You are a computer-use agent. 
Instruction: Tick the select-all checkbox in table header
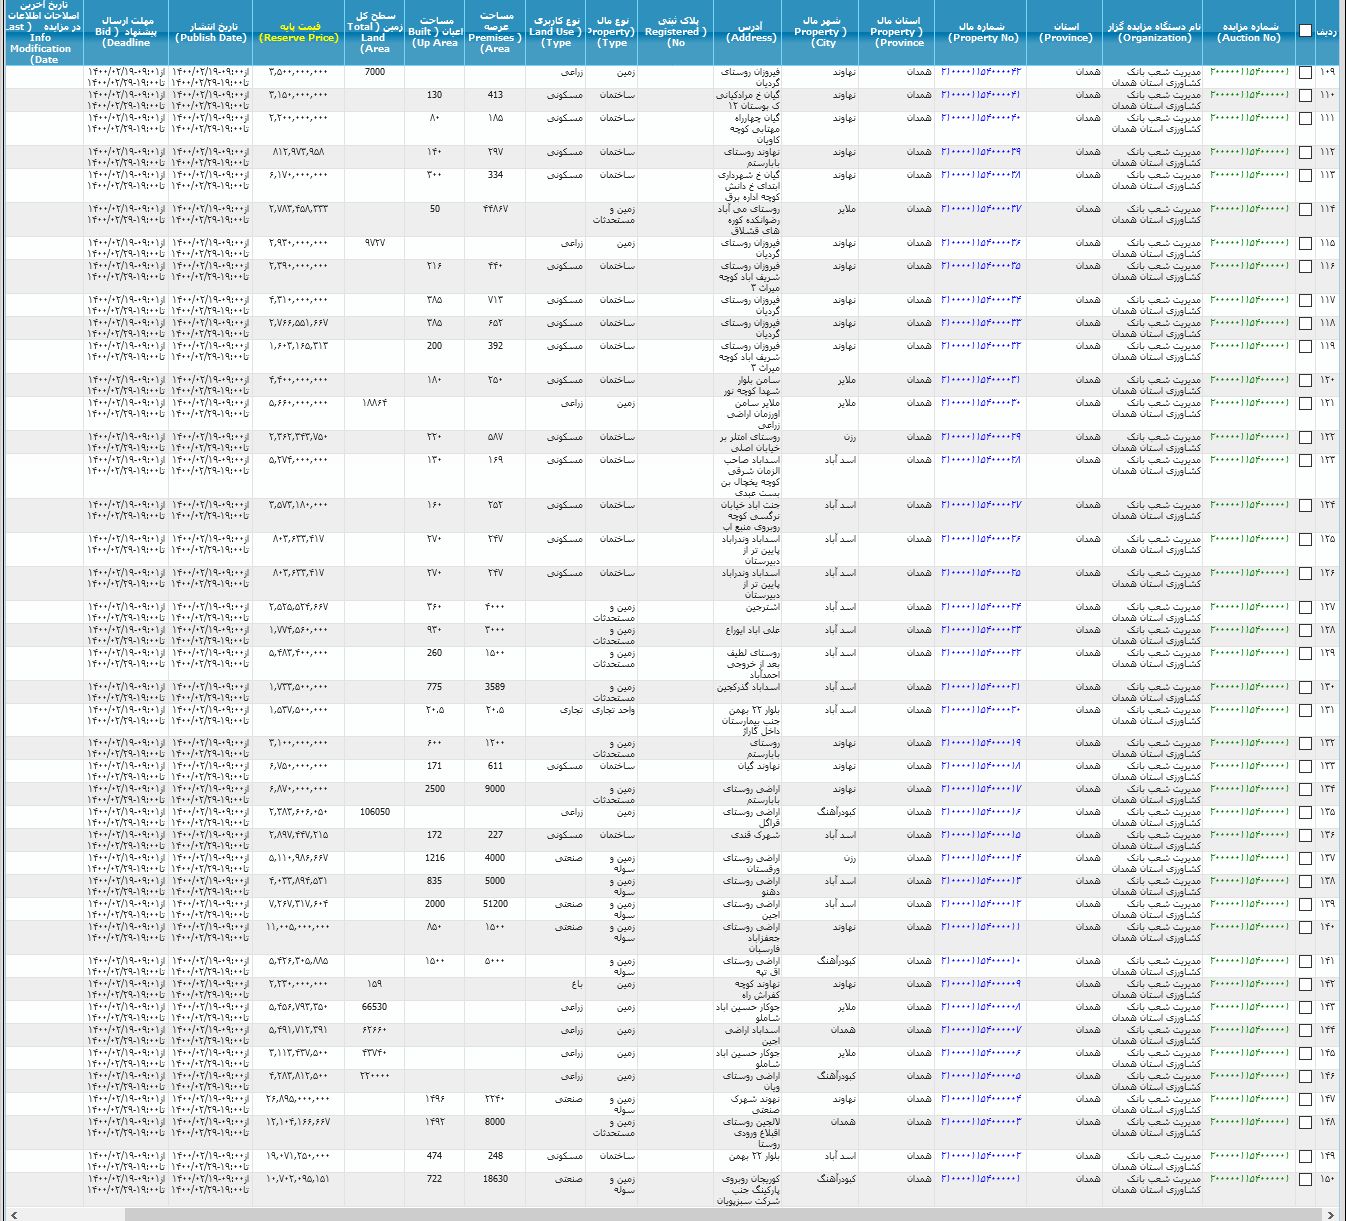pos(1305,31)
